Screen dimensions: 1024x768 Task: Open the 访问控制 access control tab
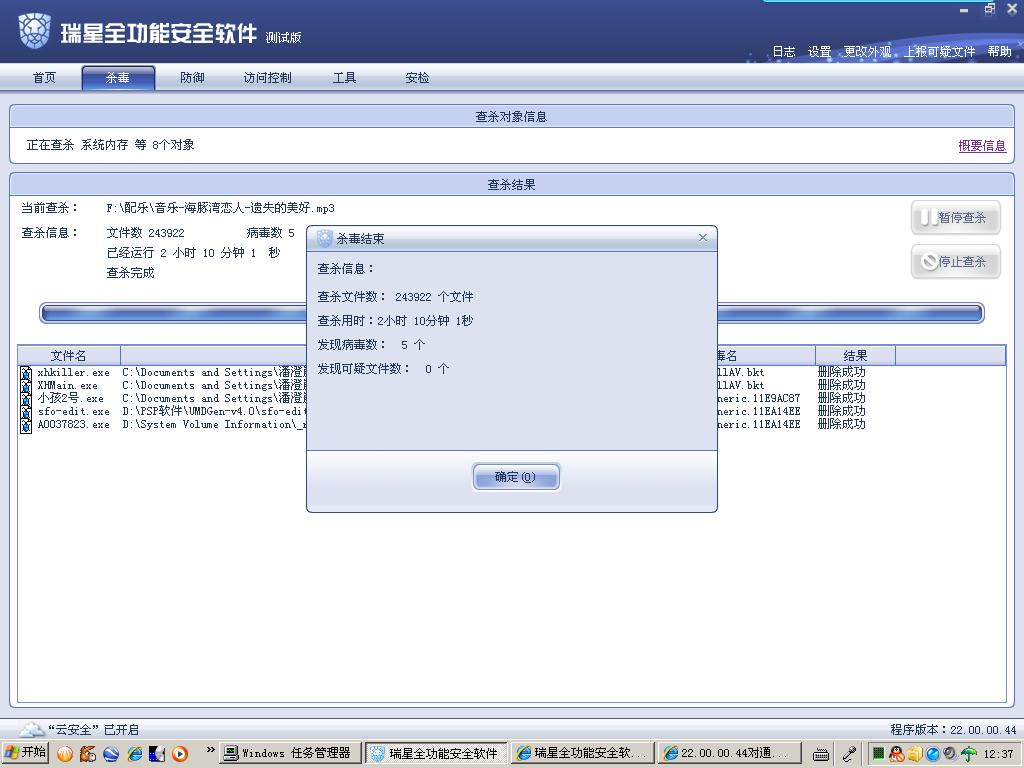tap(267, 78)
